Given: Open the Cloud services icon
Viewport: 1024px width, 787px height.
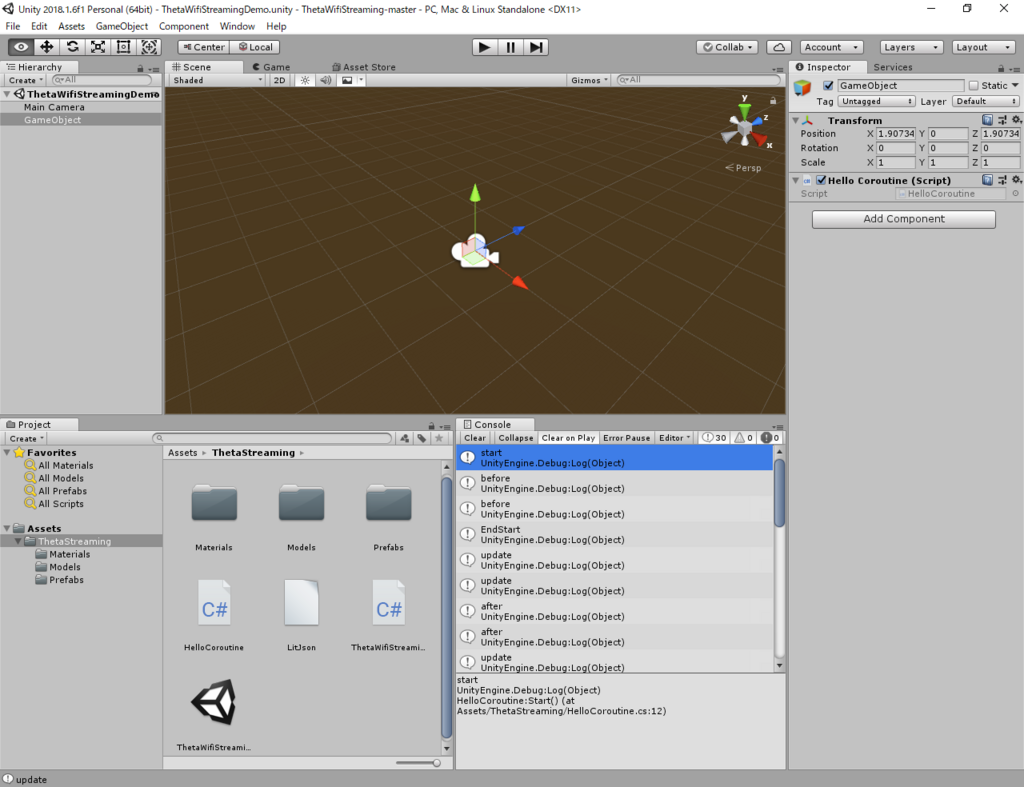Looking at the screenshot, I should [779, 47].
